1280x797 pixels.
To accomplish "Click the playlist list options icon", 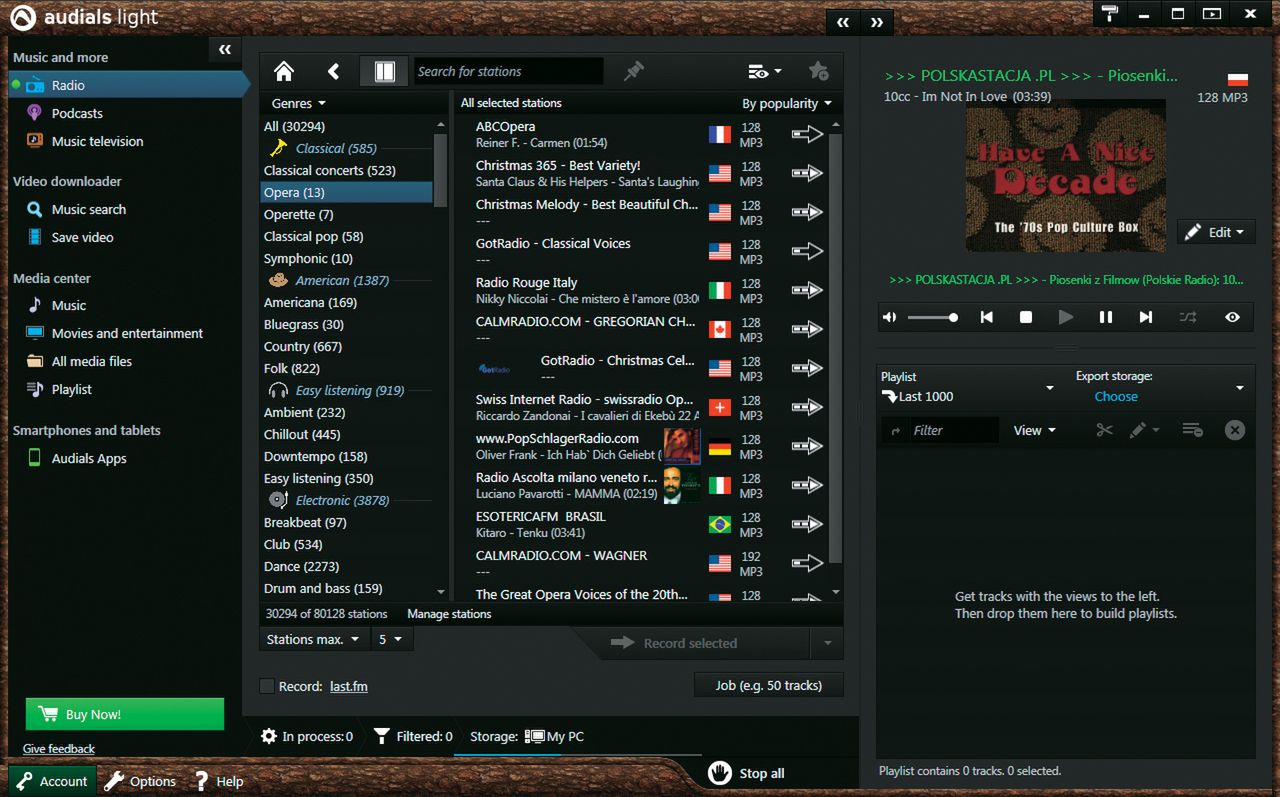I will click(1192, 430).
